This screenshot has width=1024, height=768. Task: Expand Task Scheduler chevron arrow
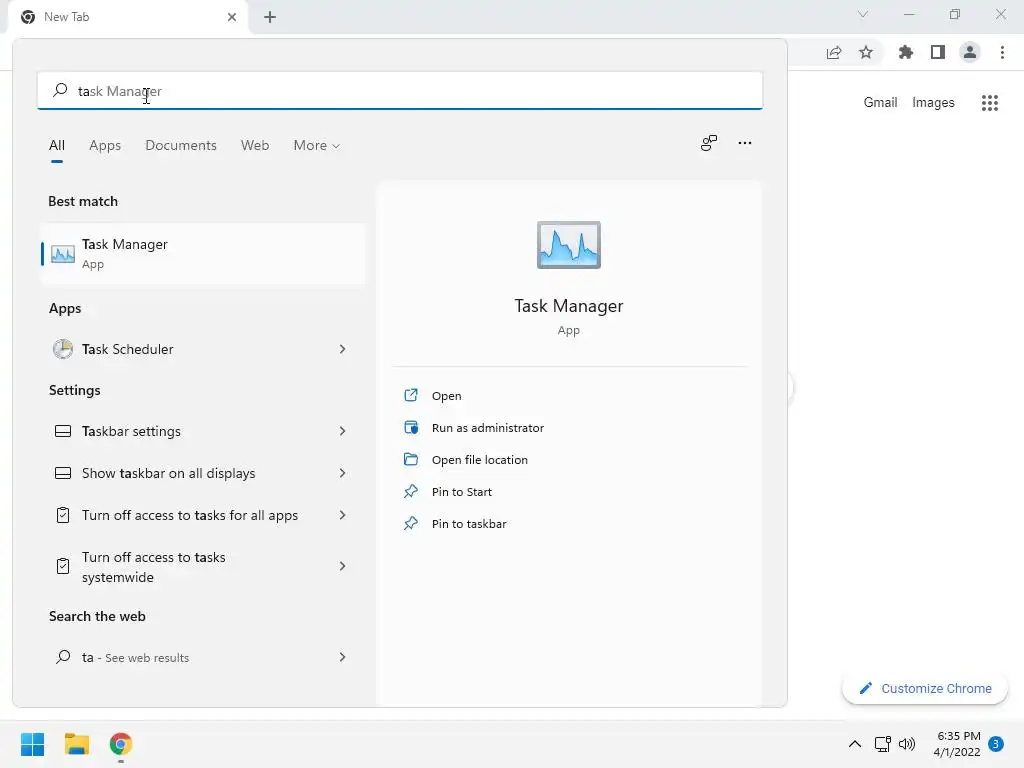342,349
